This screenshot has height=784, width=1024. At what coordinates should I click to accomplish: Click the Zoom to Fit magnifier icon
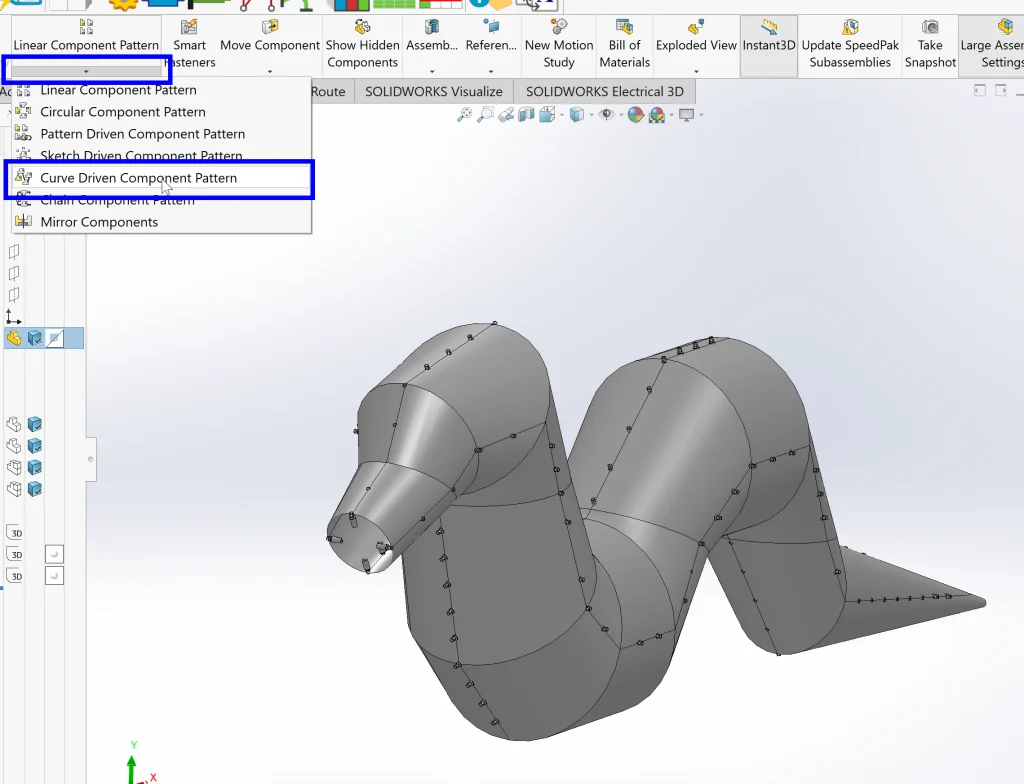(464, 115)
